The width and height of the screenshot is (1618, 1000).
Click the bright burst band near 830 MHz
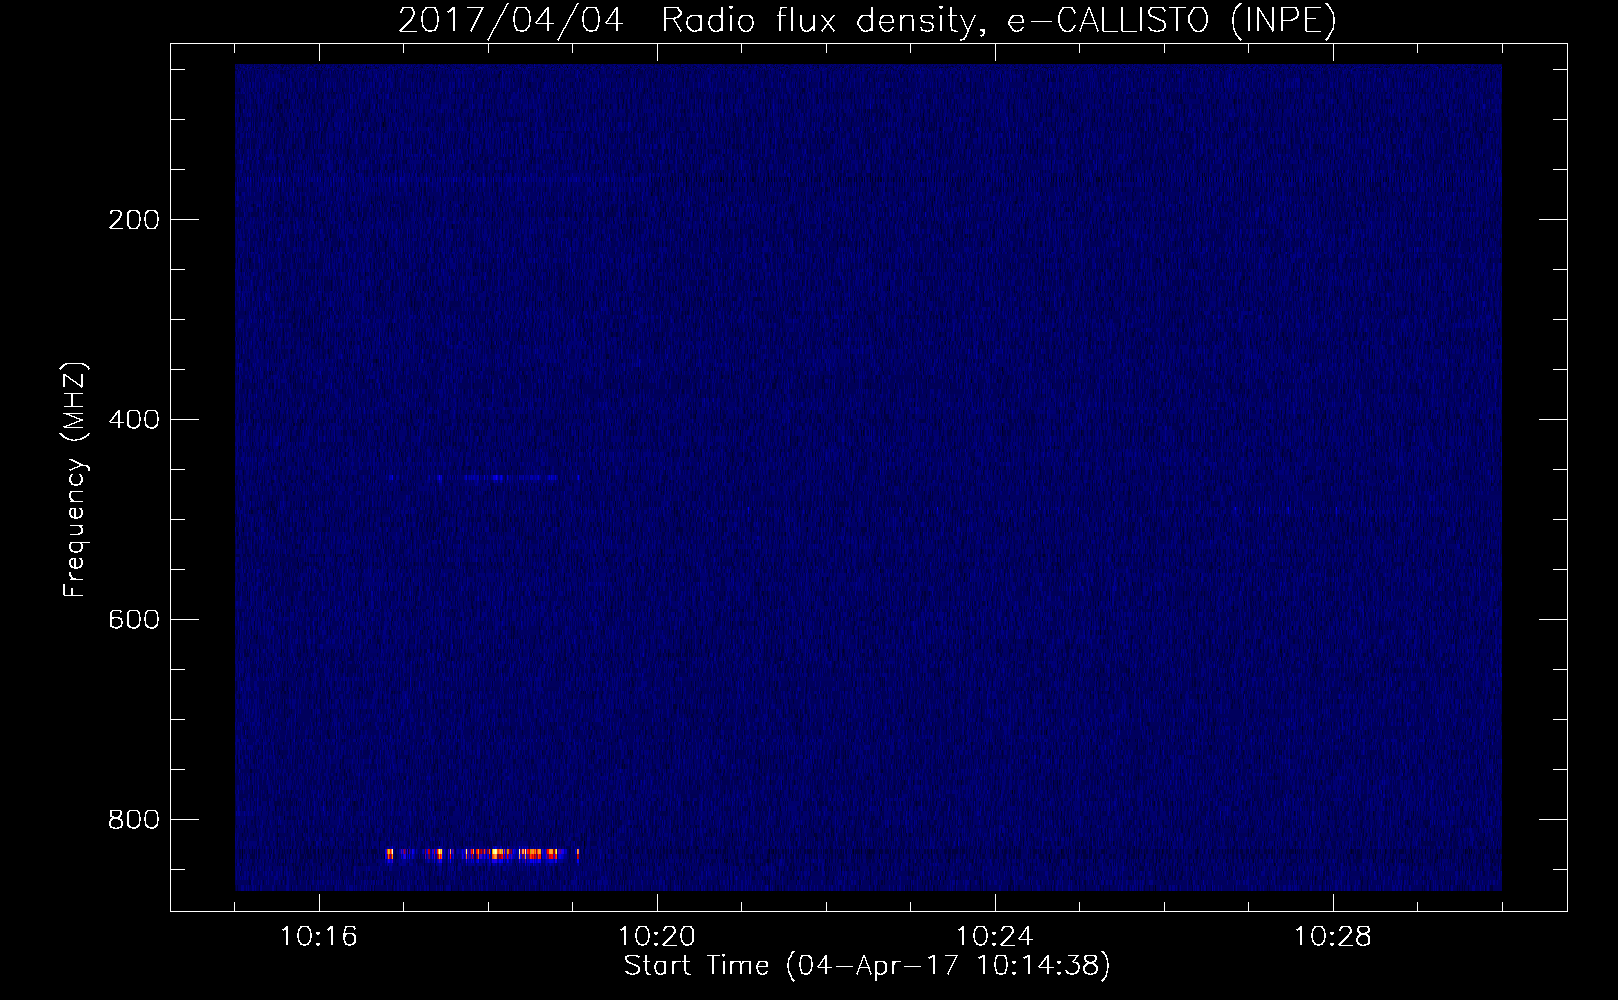click(x=483, y=854)
